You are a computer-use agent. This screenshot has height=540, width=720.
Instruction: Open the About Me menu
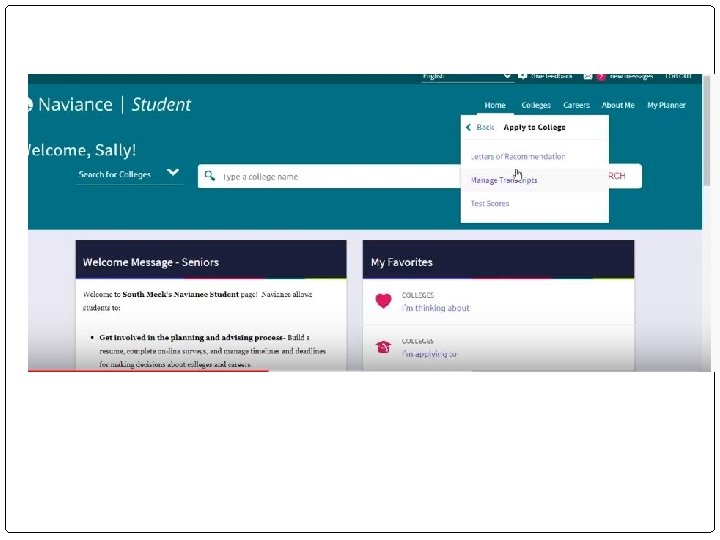(618, 105)
